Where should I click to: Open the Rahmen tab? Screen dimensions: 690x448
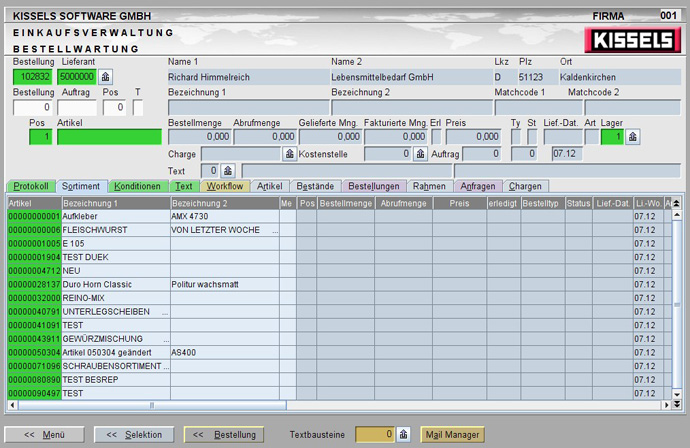429,186
